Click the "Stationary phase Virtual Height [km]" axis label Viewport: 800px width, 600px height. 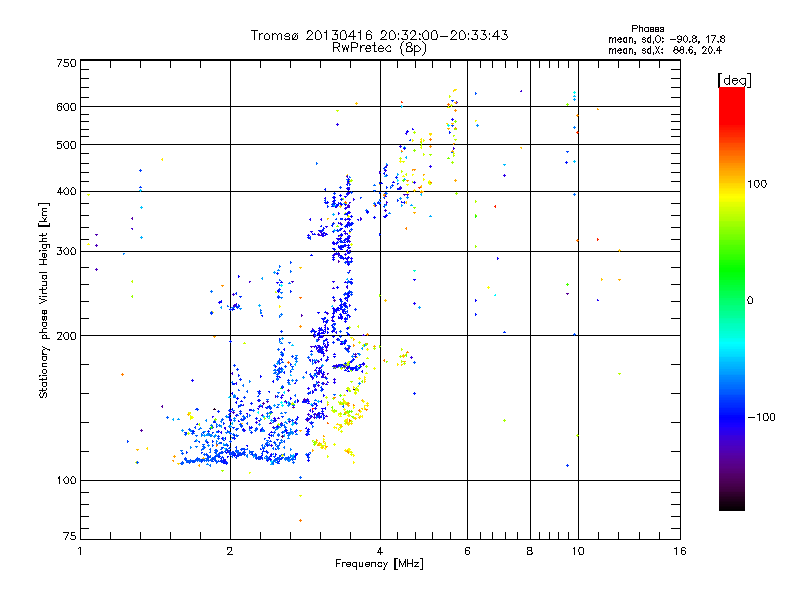pyautogui.click(x=43, y=300)
